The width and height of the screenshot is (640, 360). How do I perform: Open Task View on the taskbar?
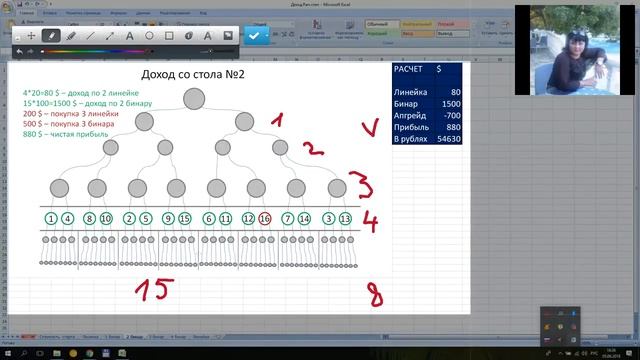click(x=40, y=353)
